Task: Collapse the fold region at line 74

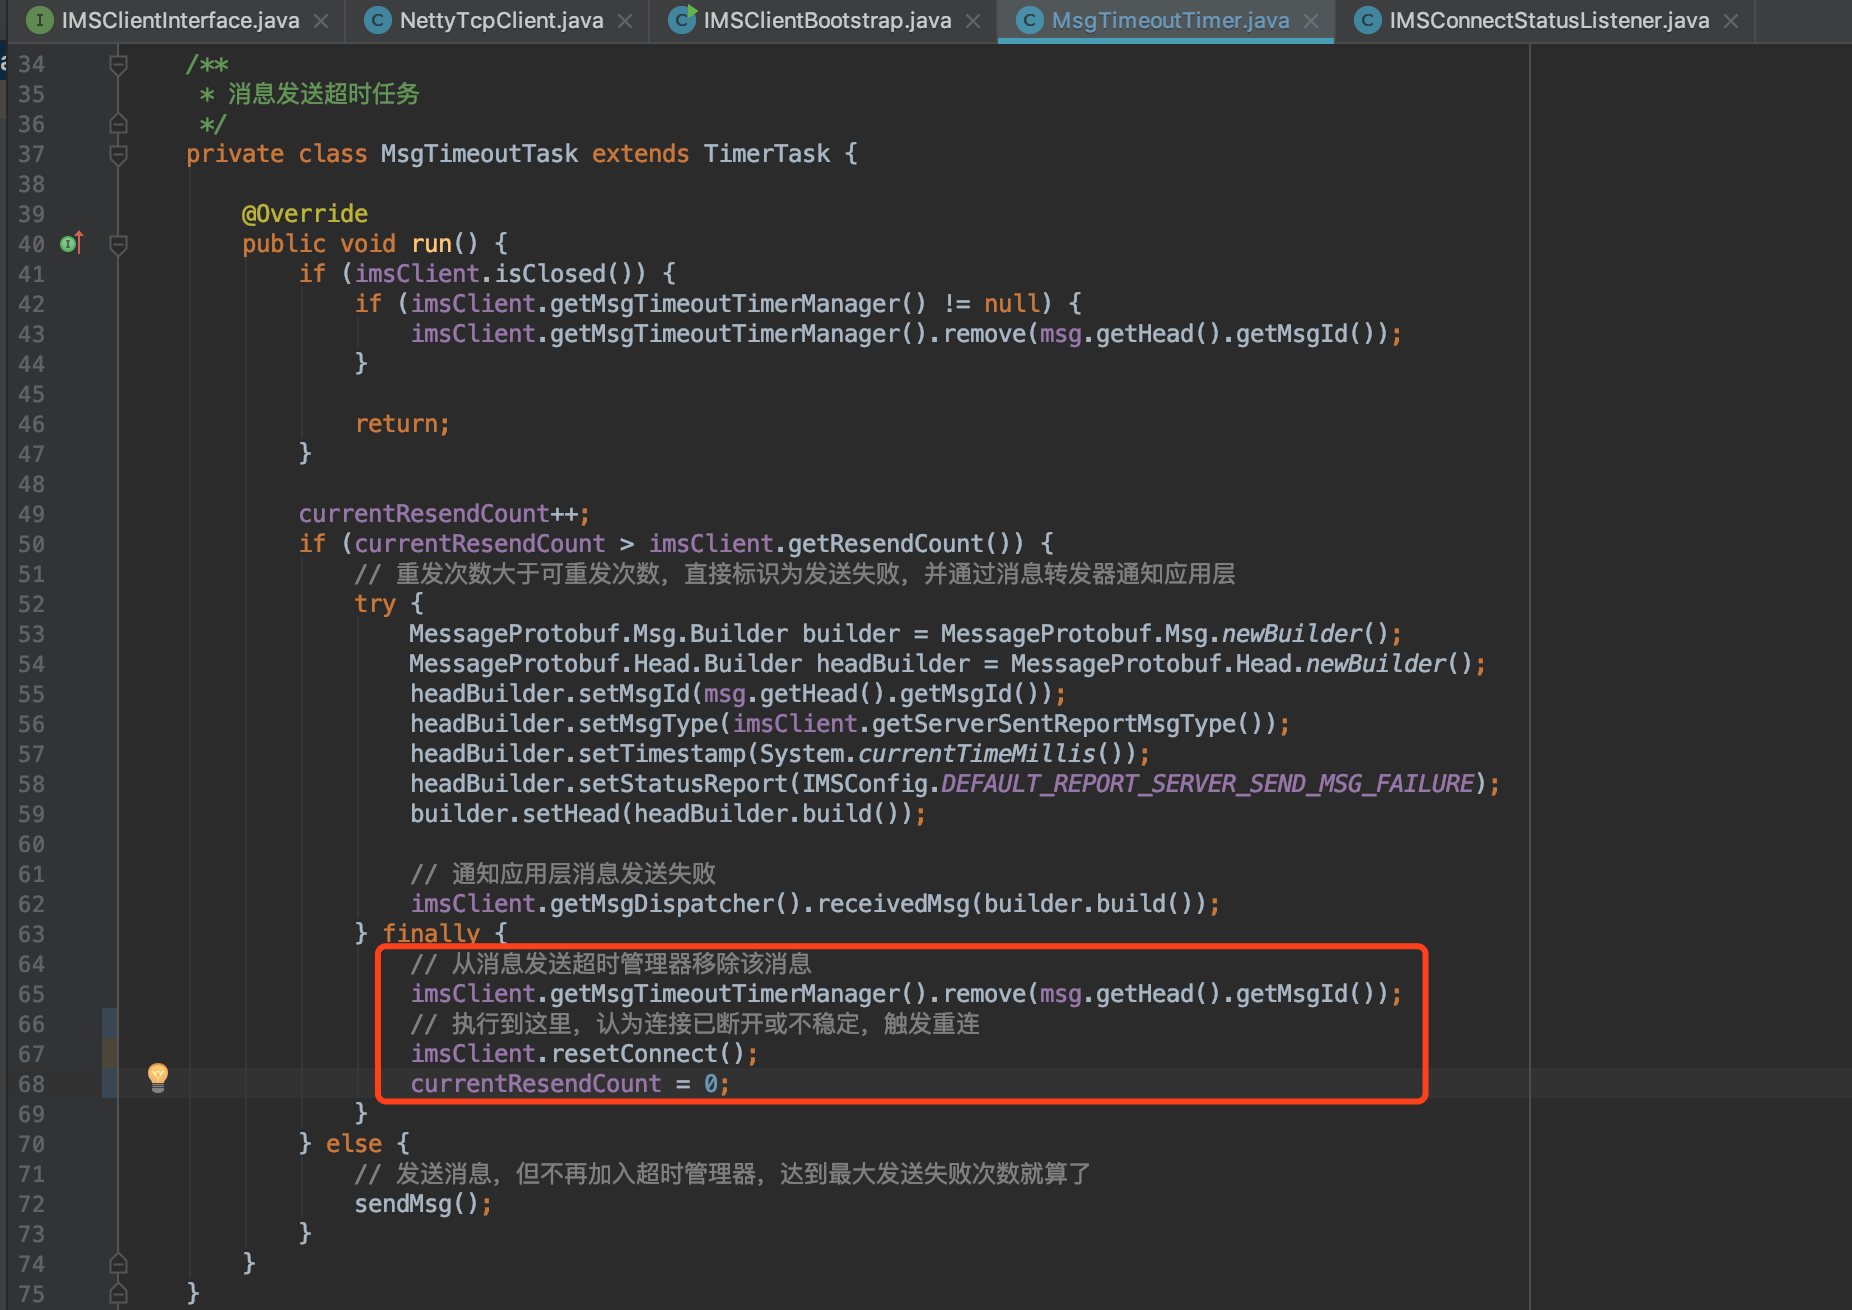Action: point(118,1264)
